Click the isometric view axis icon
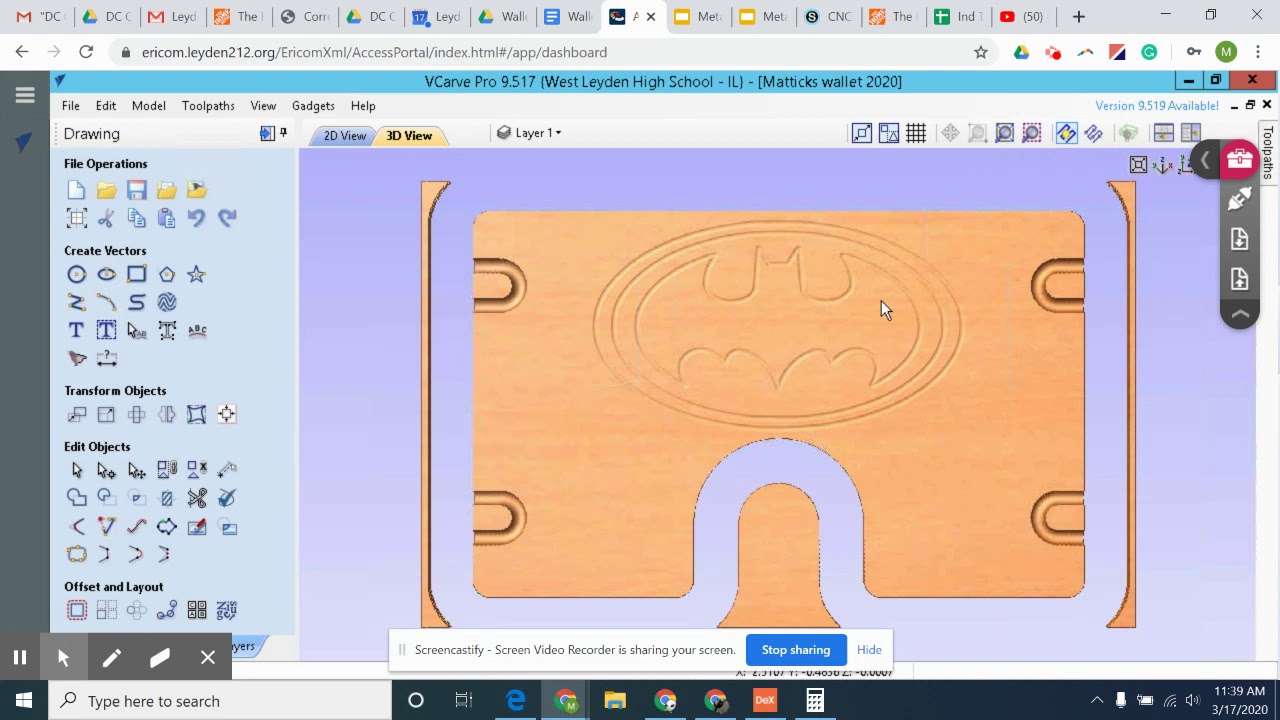1280x720 pixels. [x=1162, y=165]
